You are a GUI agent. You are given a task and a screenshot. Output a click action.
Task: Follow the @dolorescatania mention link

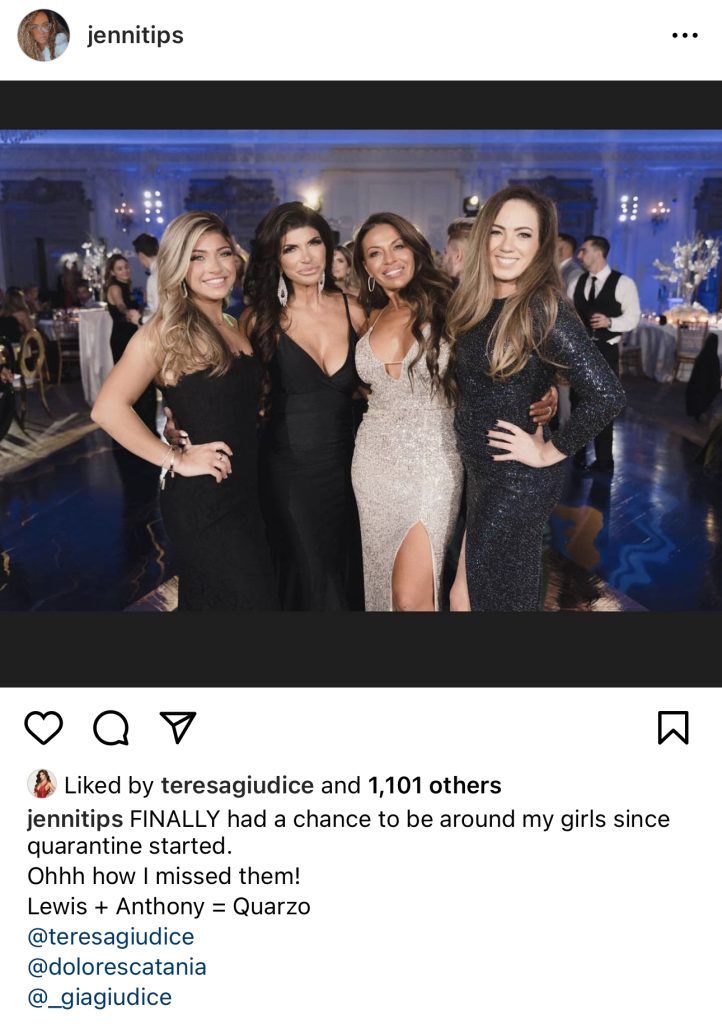pyautogui.click(x=117, y=967)
